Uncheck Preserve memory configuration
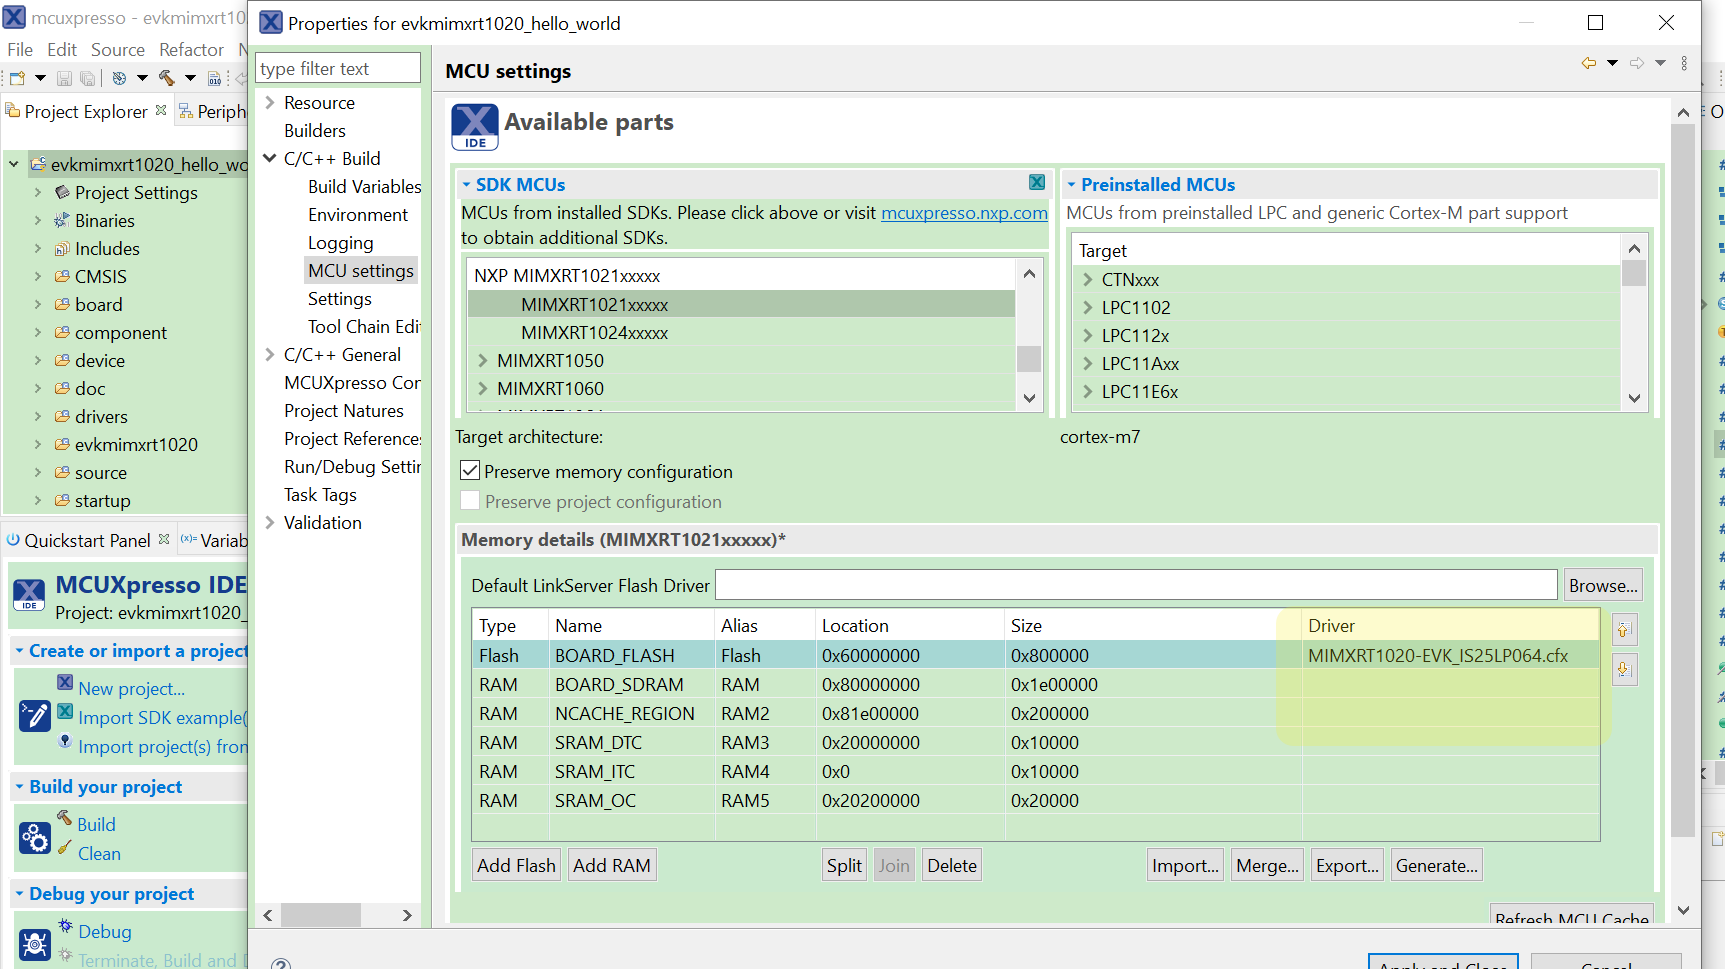The width and height of the screenshot is (1725, 969). click(470, 470)
